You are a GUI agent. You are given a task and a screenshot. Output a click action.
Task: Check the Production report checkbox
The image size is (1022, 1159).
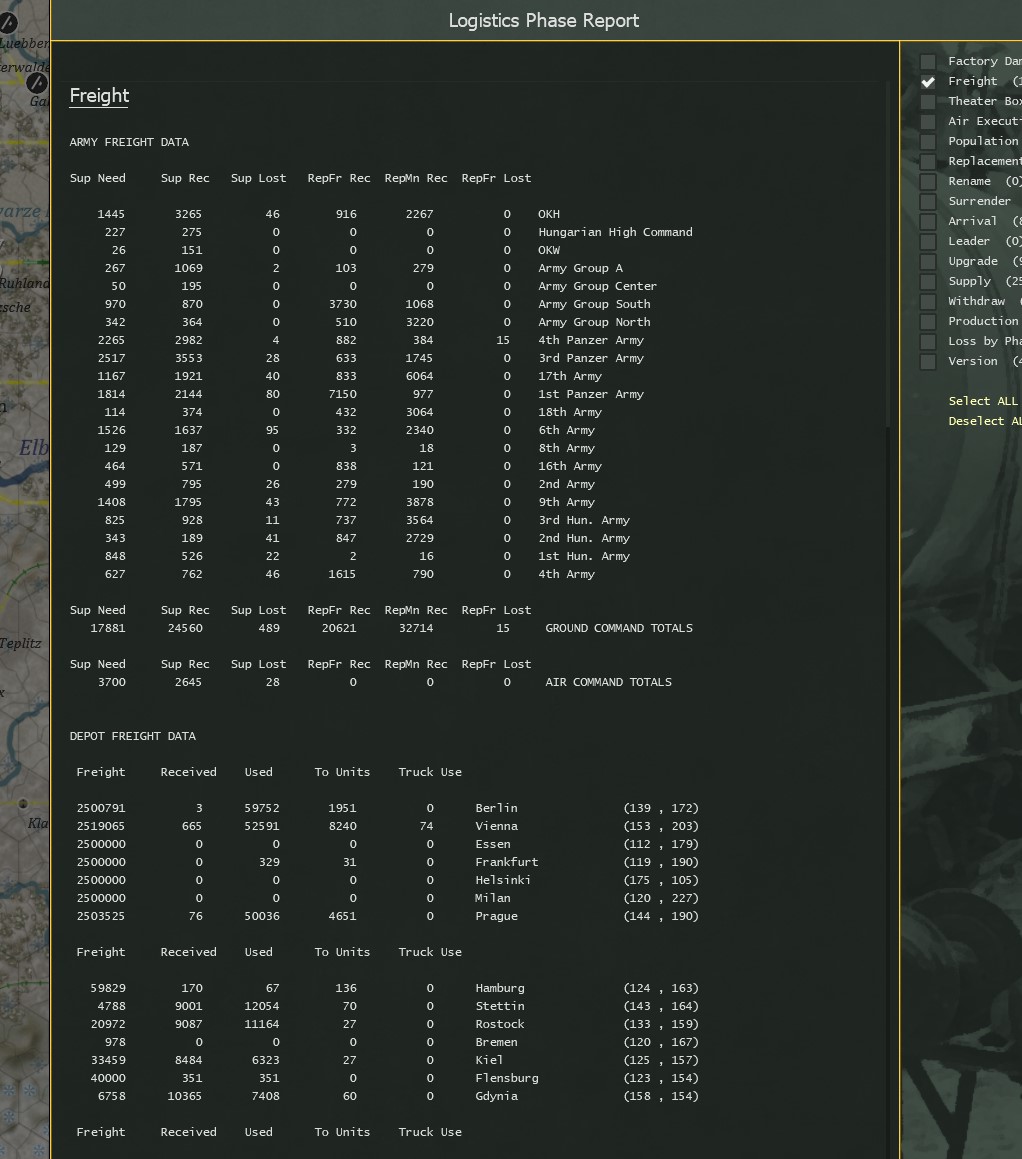click(928, 321)
